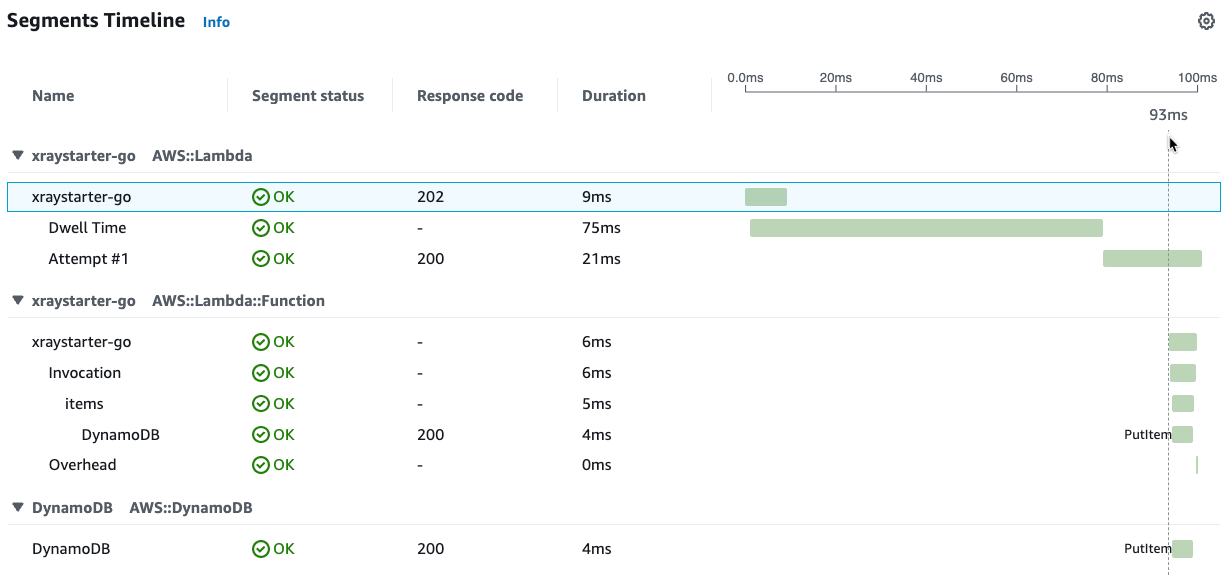Select the xraystarter-go row with response 202

[x=613, y=197]
